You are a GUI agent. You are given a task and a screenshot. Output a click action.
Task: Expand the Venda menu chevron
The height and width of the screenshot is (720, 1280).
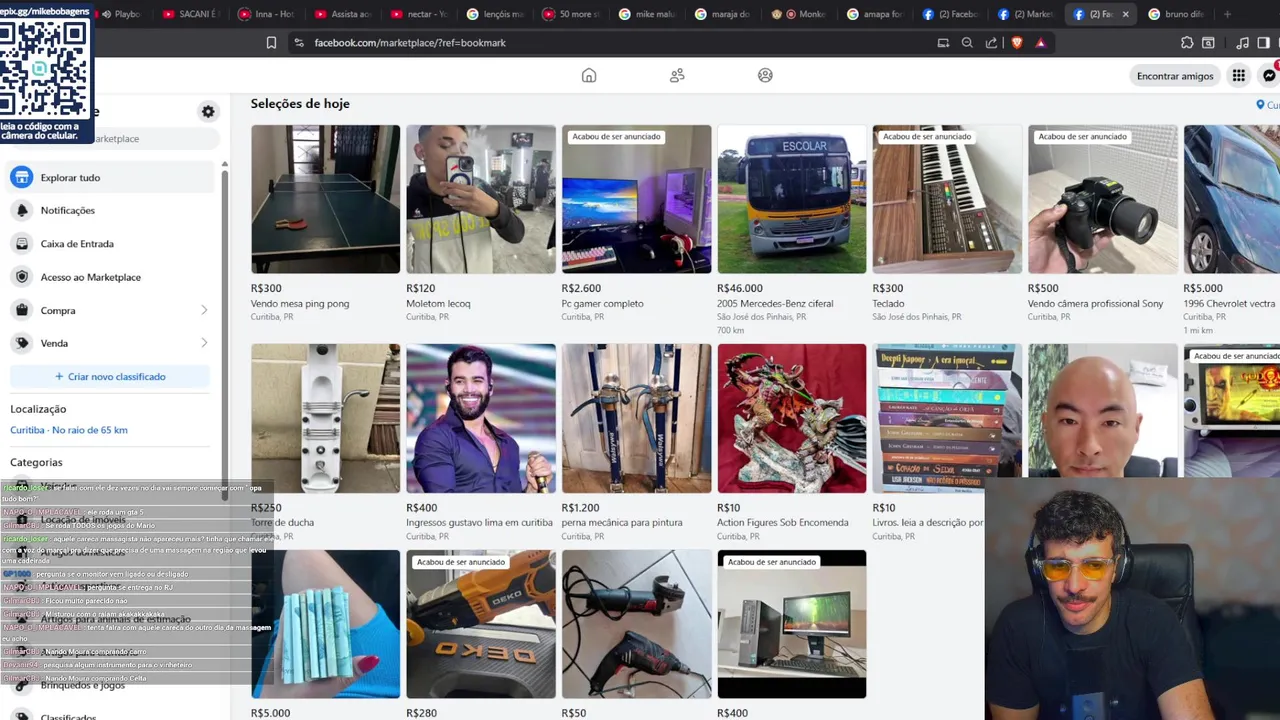(204, 343)
